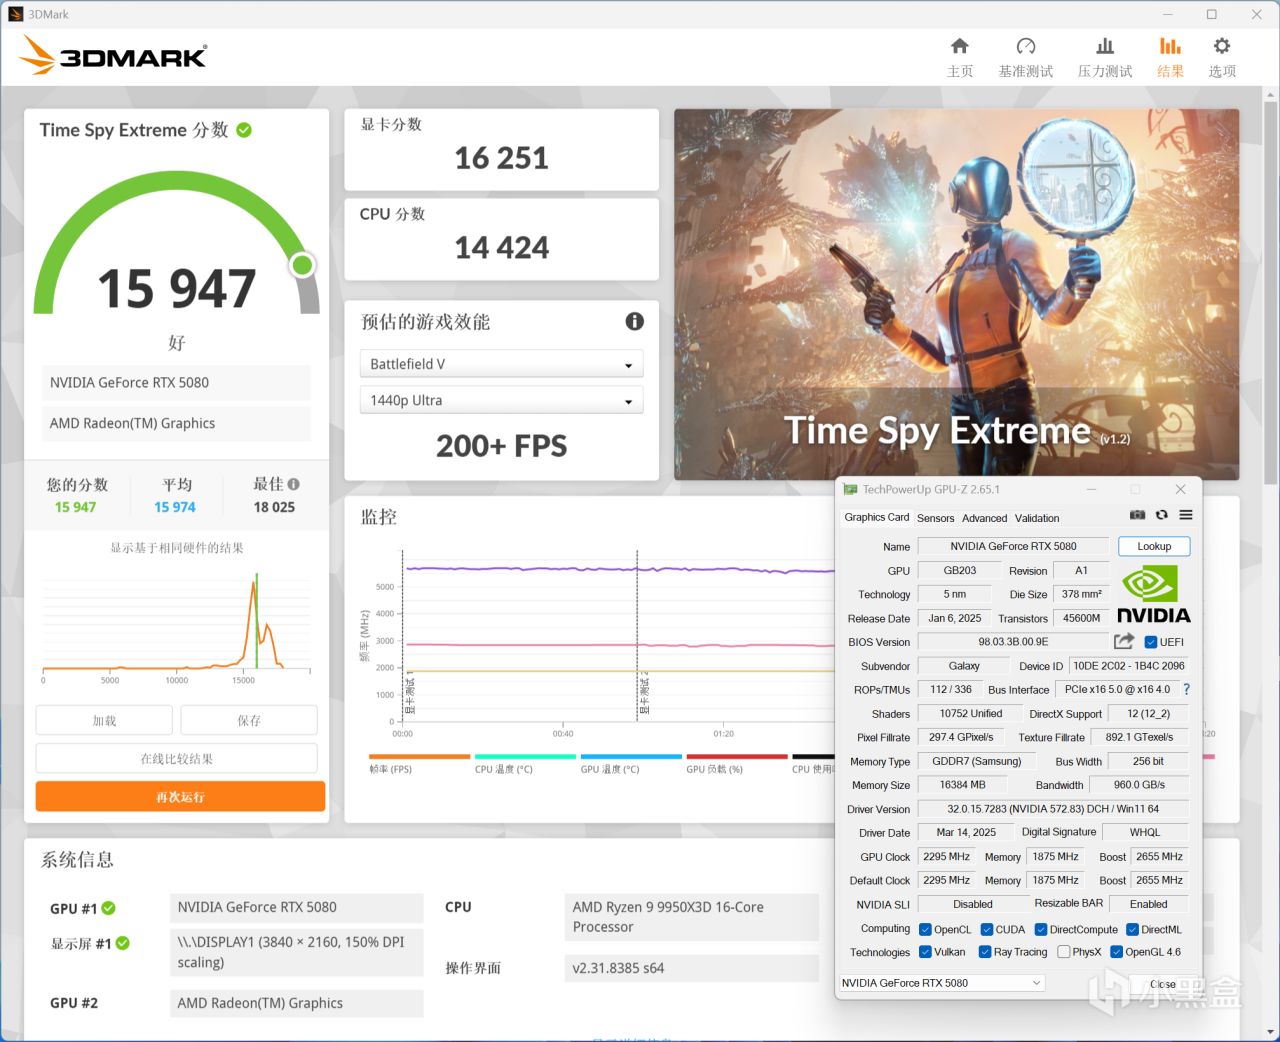Click the NVIDIA GeForce RTX 5080 label under score
The height and width of the screenshot is (1042, 1280).
click(177, 382)
